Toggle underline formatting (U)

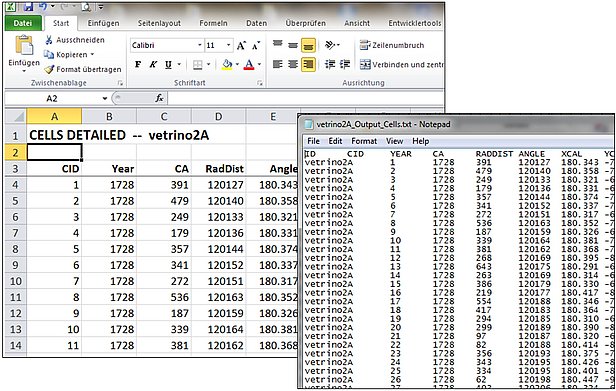coord(168,64)
